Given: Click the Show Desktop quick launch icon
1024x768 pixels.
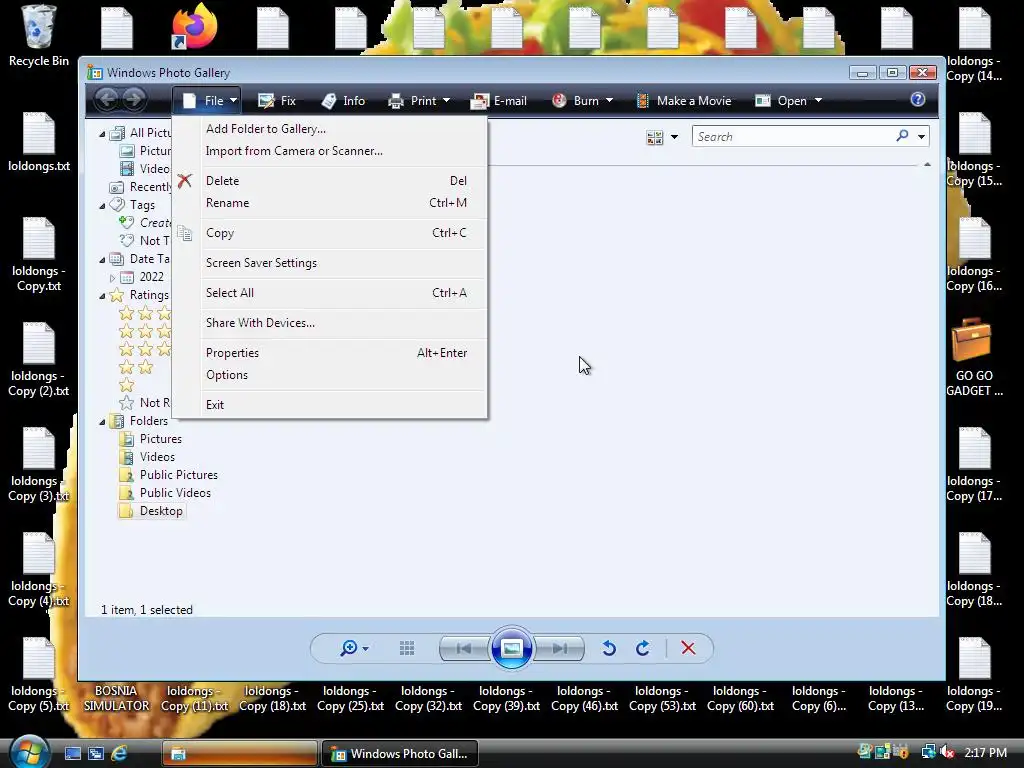Looking at the screenshot, I should pyautogui.click(x=72, y=753).
